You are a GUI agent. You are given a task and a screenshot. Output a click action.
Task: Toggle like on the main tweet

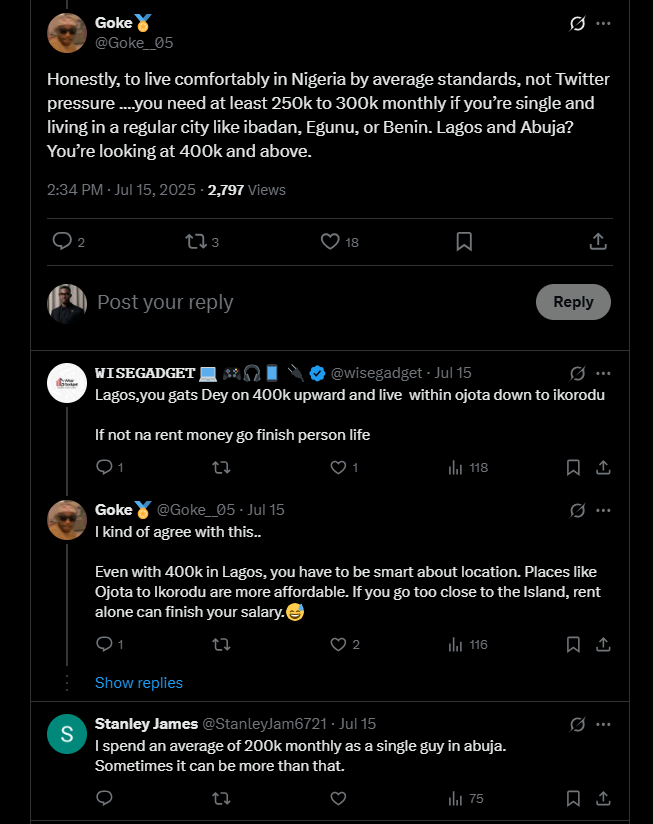[328, 240]
